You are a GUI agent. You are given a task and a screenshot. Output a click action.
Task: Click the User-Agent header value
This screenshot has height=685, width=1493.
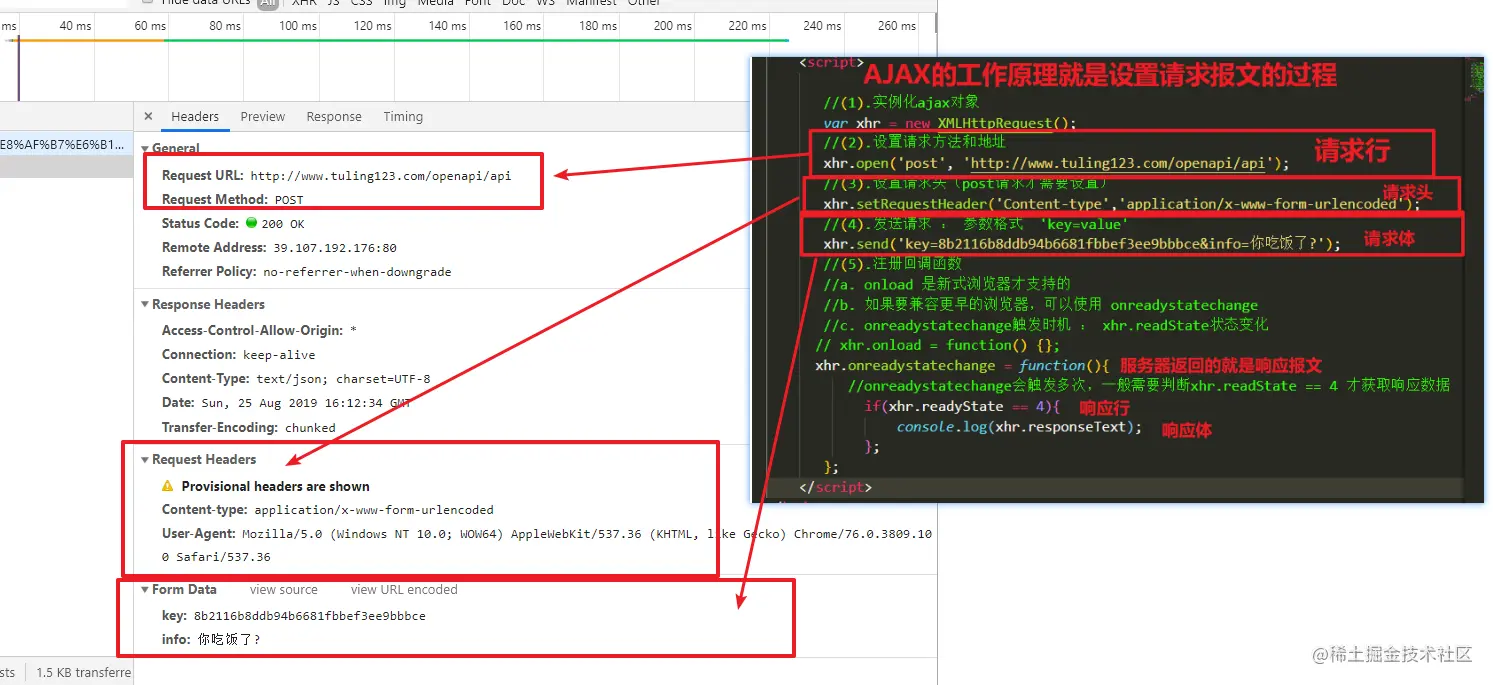click(547, 545)
